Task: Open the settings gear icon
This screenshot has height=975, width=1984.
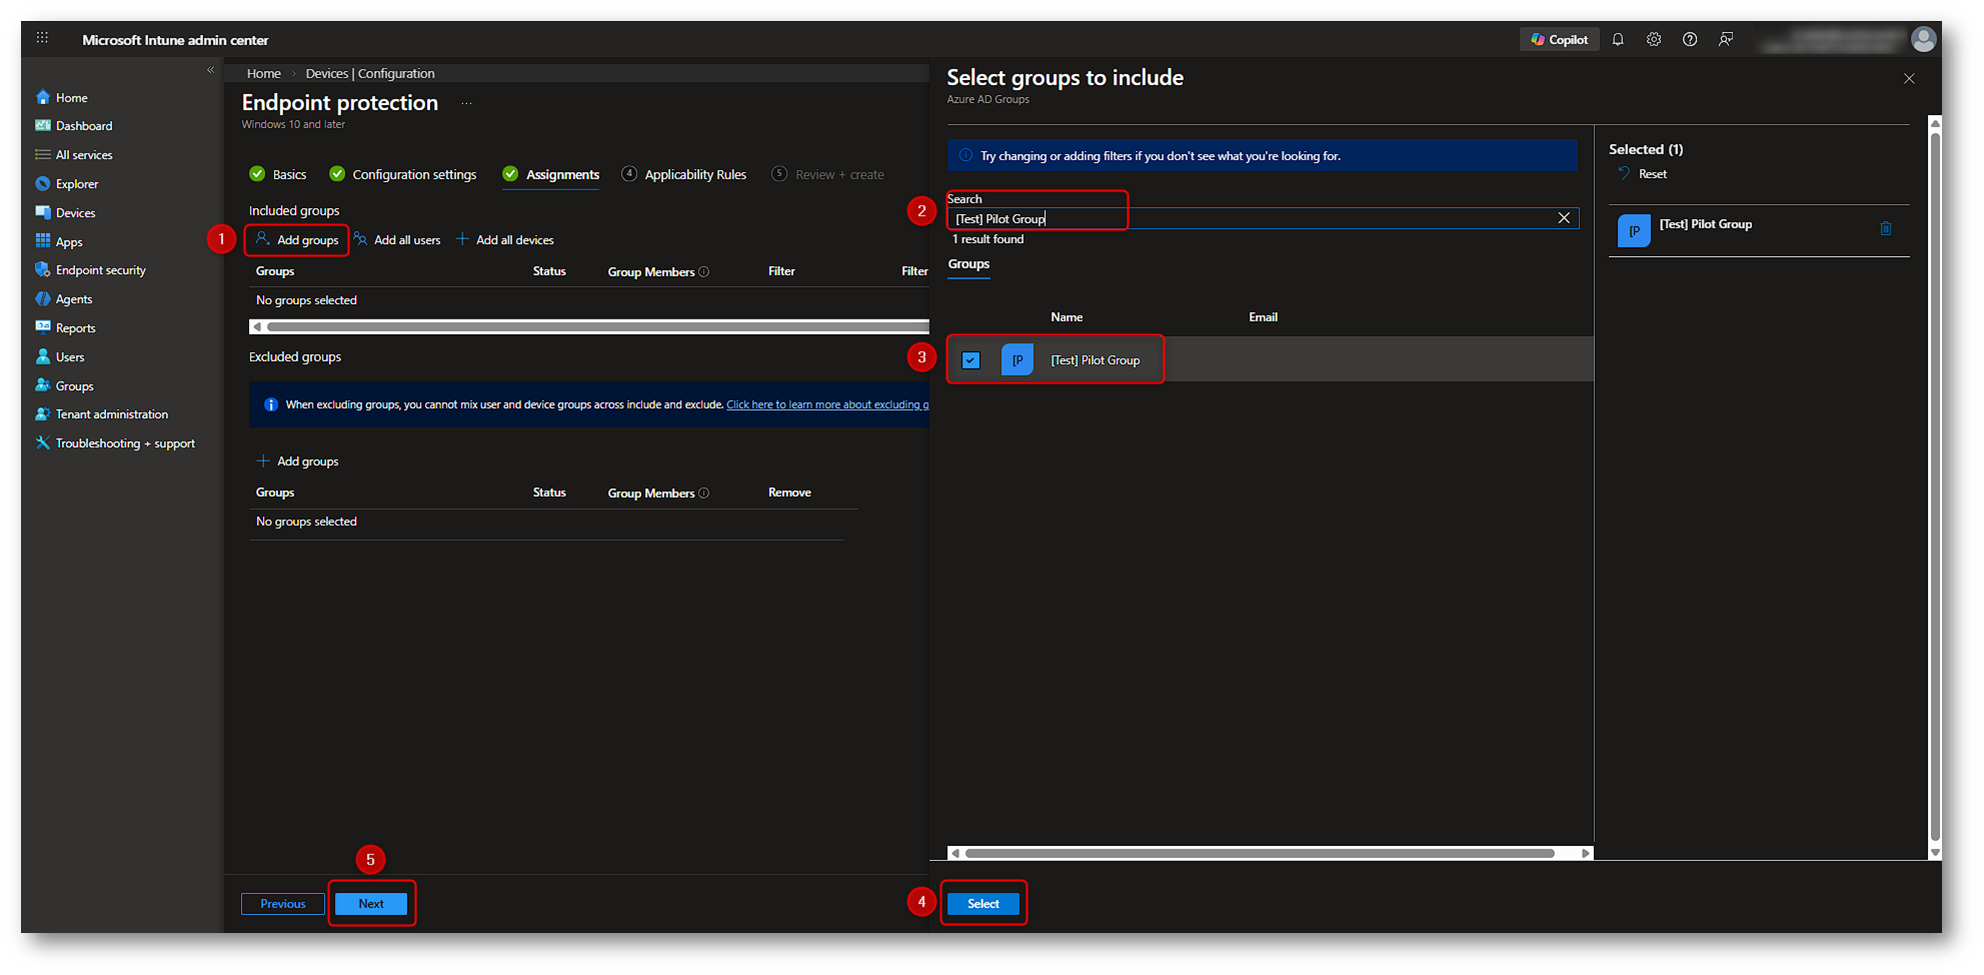Action: (1654, 40)
